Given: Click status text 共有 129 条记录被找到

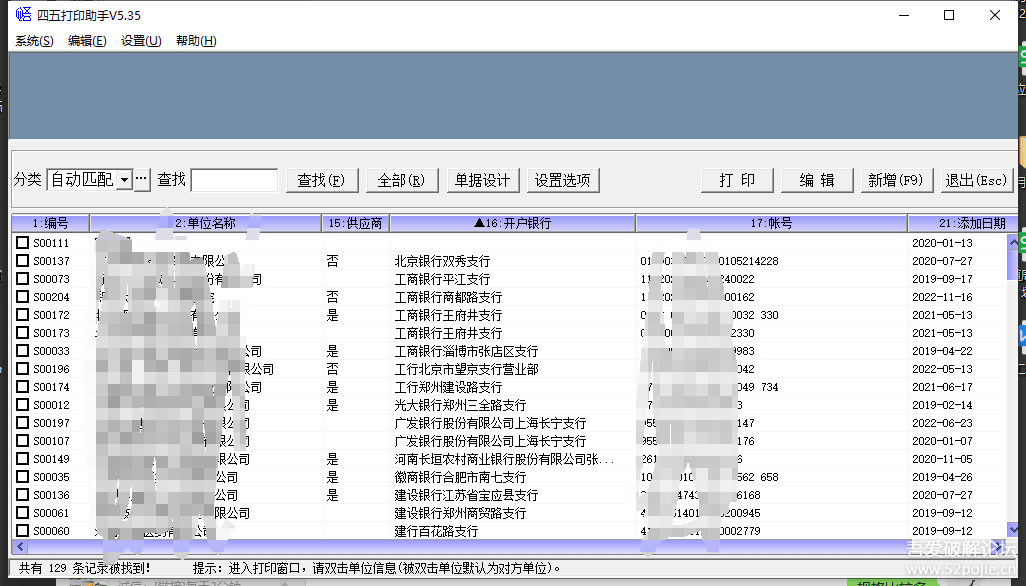Looking at the screenshot, I should [84, 568].
